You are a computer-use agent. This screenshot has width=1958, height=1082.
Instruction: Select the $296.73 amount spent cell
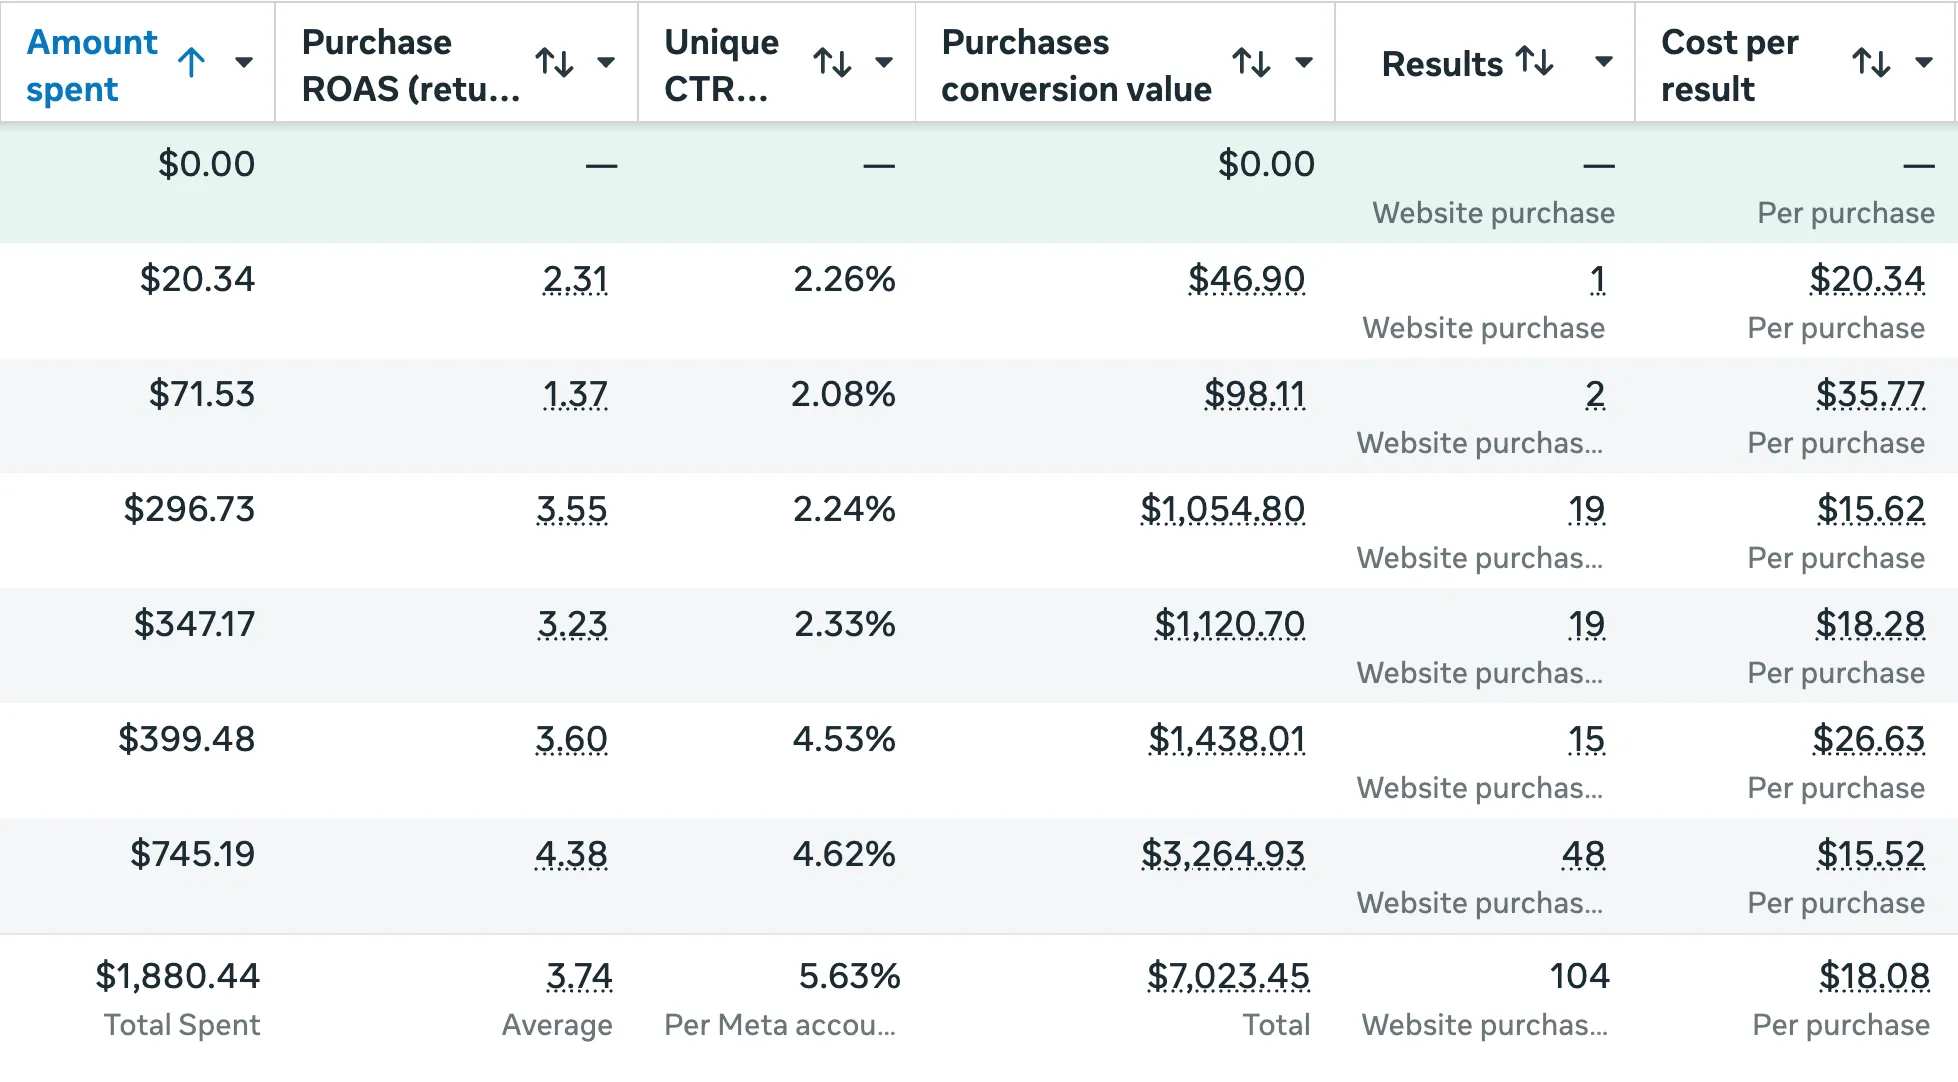[x=189, y=509]
